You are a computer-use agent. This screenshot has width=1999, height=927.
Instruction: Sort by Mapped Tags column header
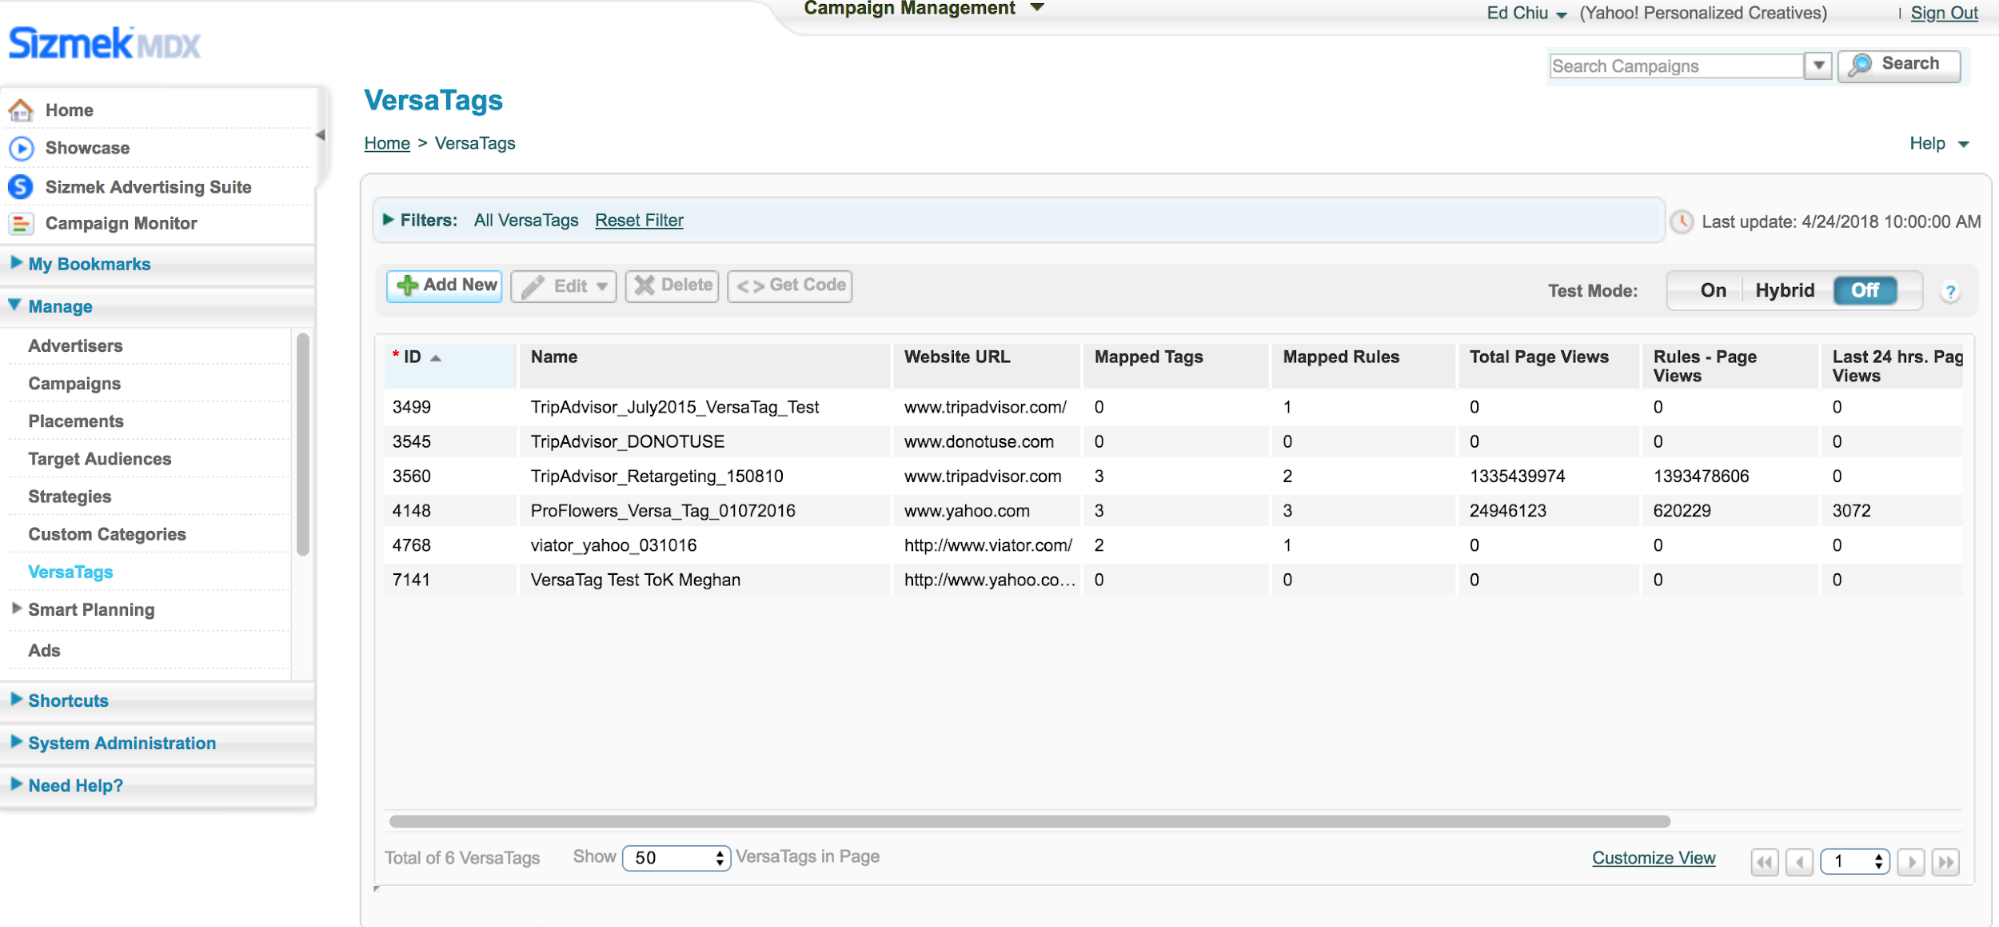[1176, 366]
